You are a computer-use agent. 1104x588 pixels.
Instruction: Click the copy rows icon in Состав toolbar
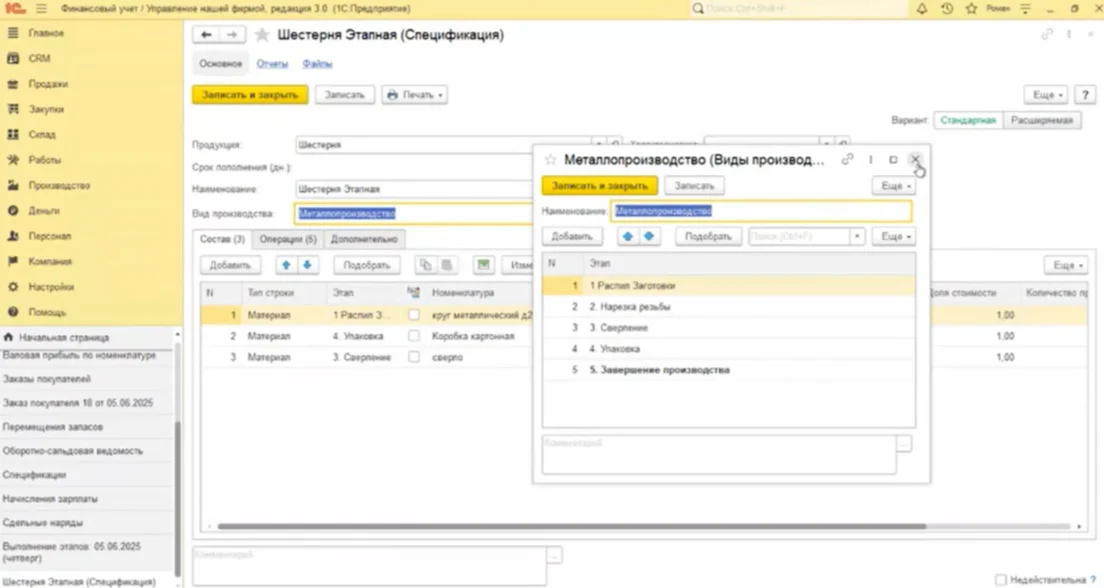click(425, 265)
